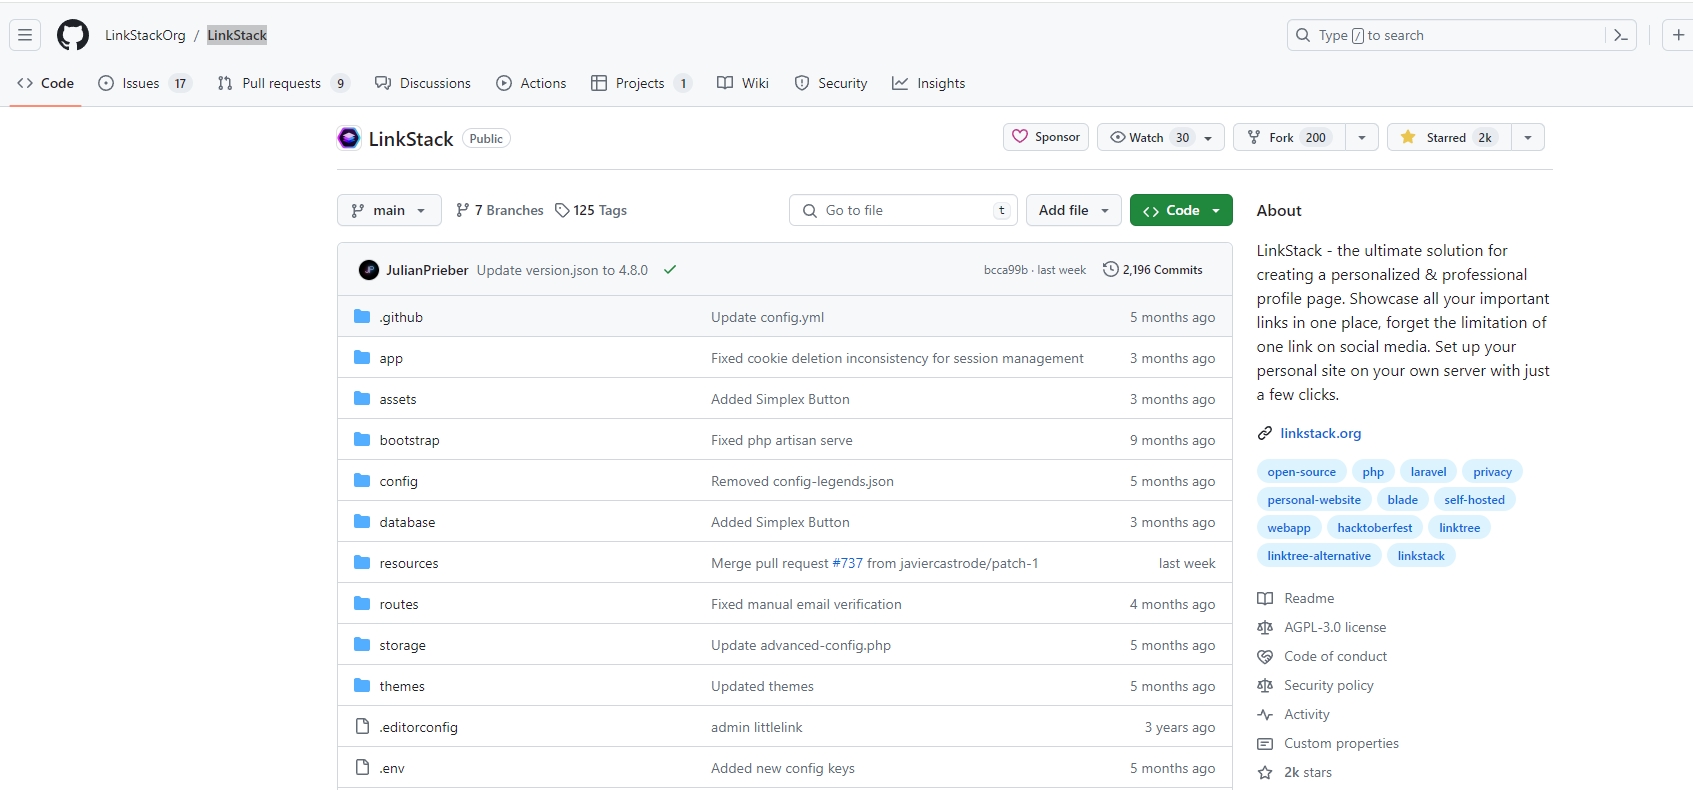Click the .editorconfig file icon

click(362, 727)
